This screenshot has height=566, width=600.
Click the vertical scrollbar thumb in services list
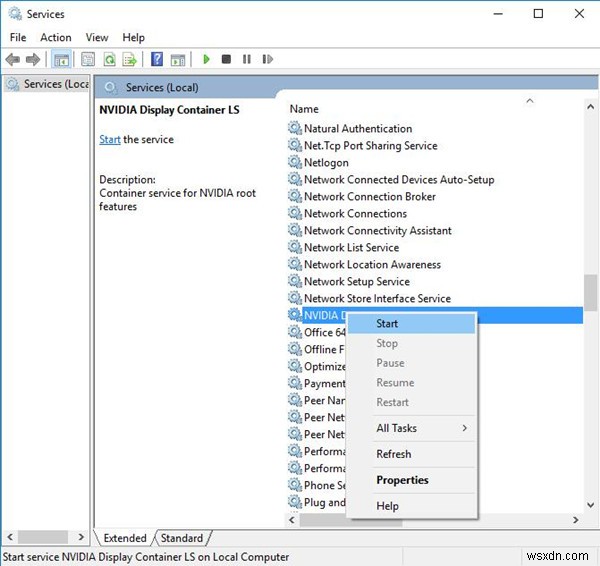(x=590, y=293)
